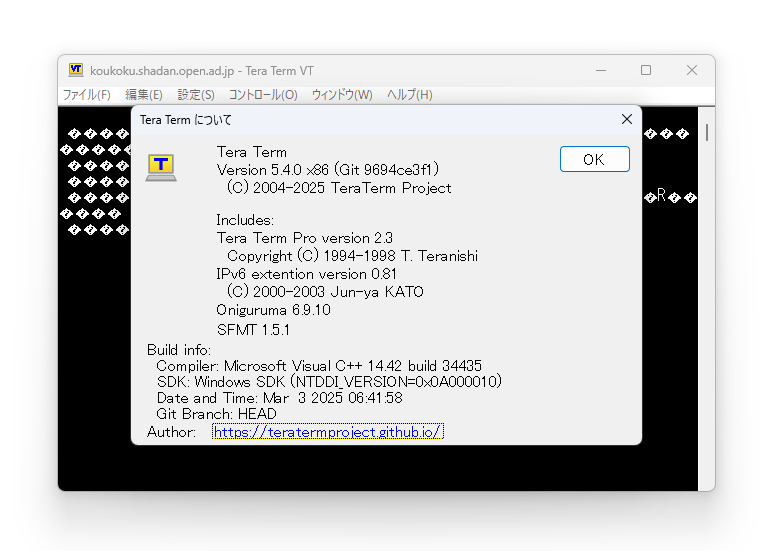Open the ウィンドウ(W) menu
The width and height of the screenshot is (777, 551).
tap(342, 95)
